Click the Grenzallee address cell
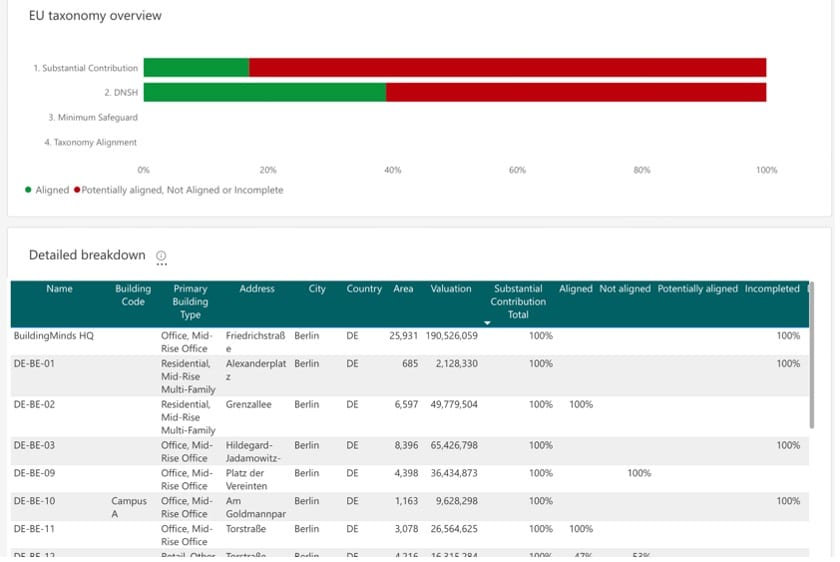840x562 pixels. 248,404
